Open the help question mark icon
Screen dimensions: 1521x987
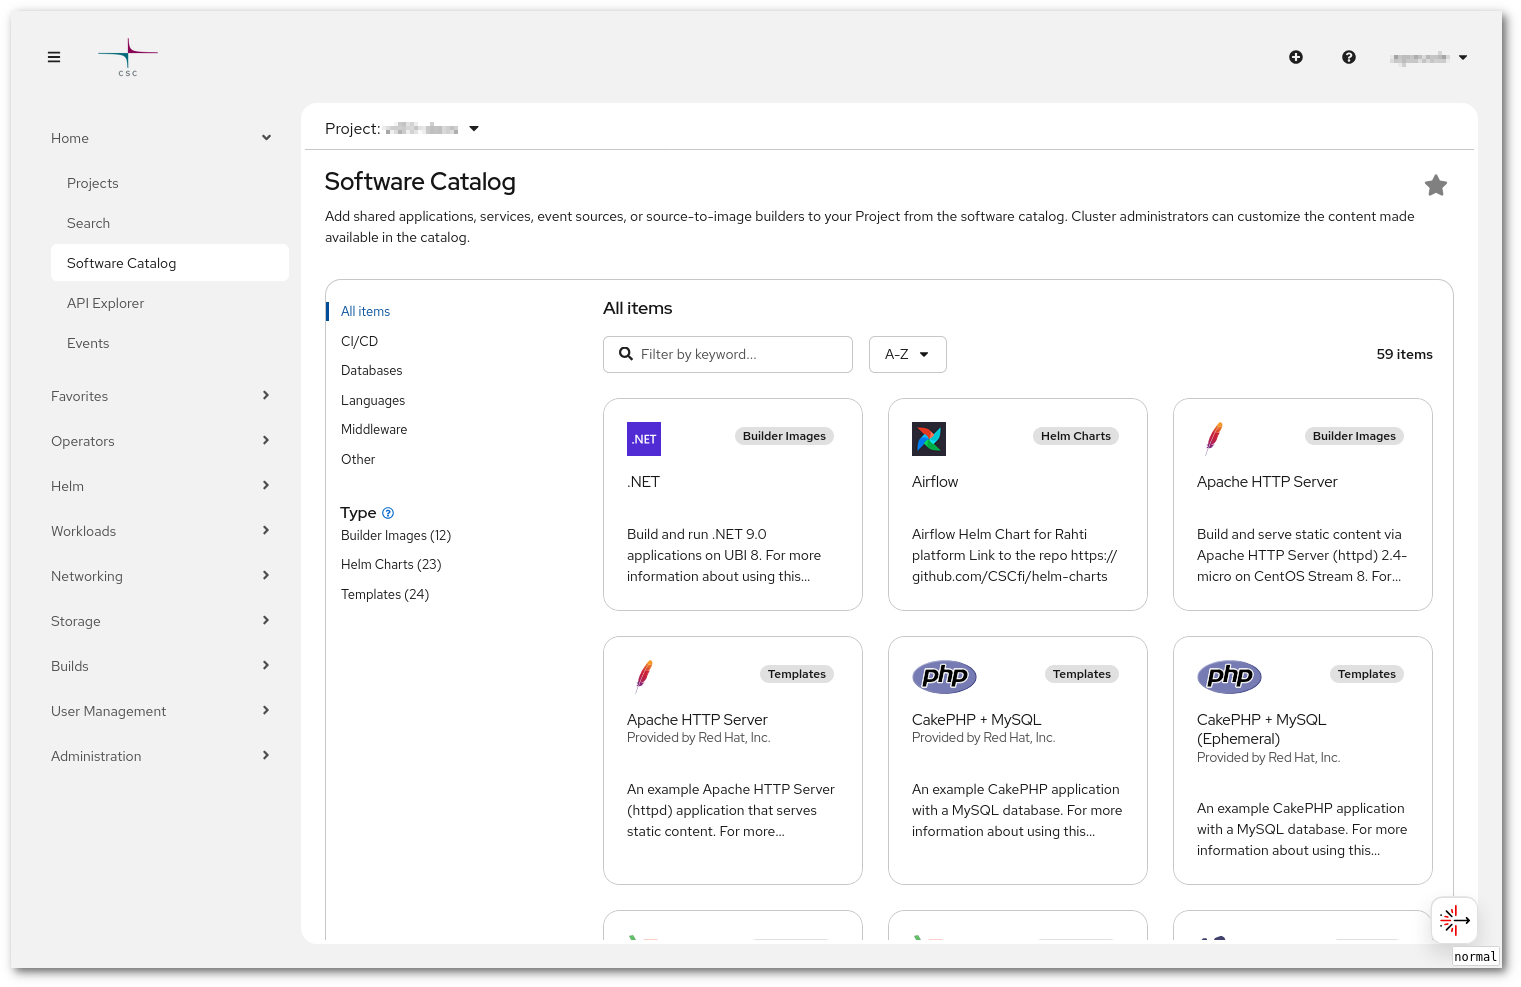pyautogui.click(x=1349, y=57)
